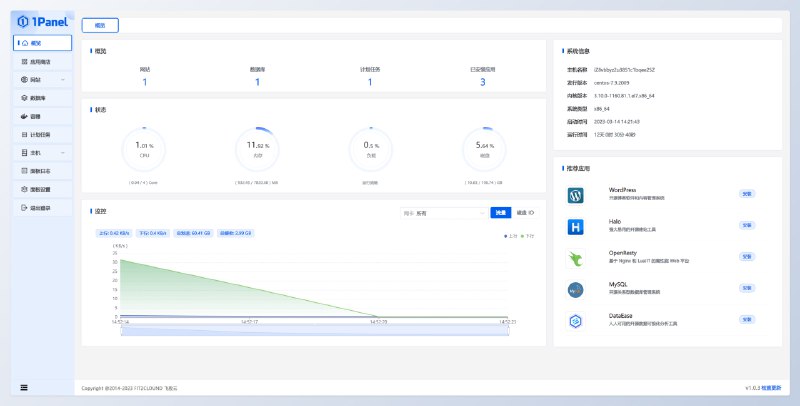Toggle the upload (上行) legend series
The image size is (800, 406).
(511, 236)
